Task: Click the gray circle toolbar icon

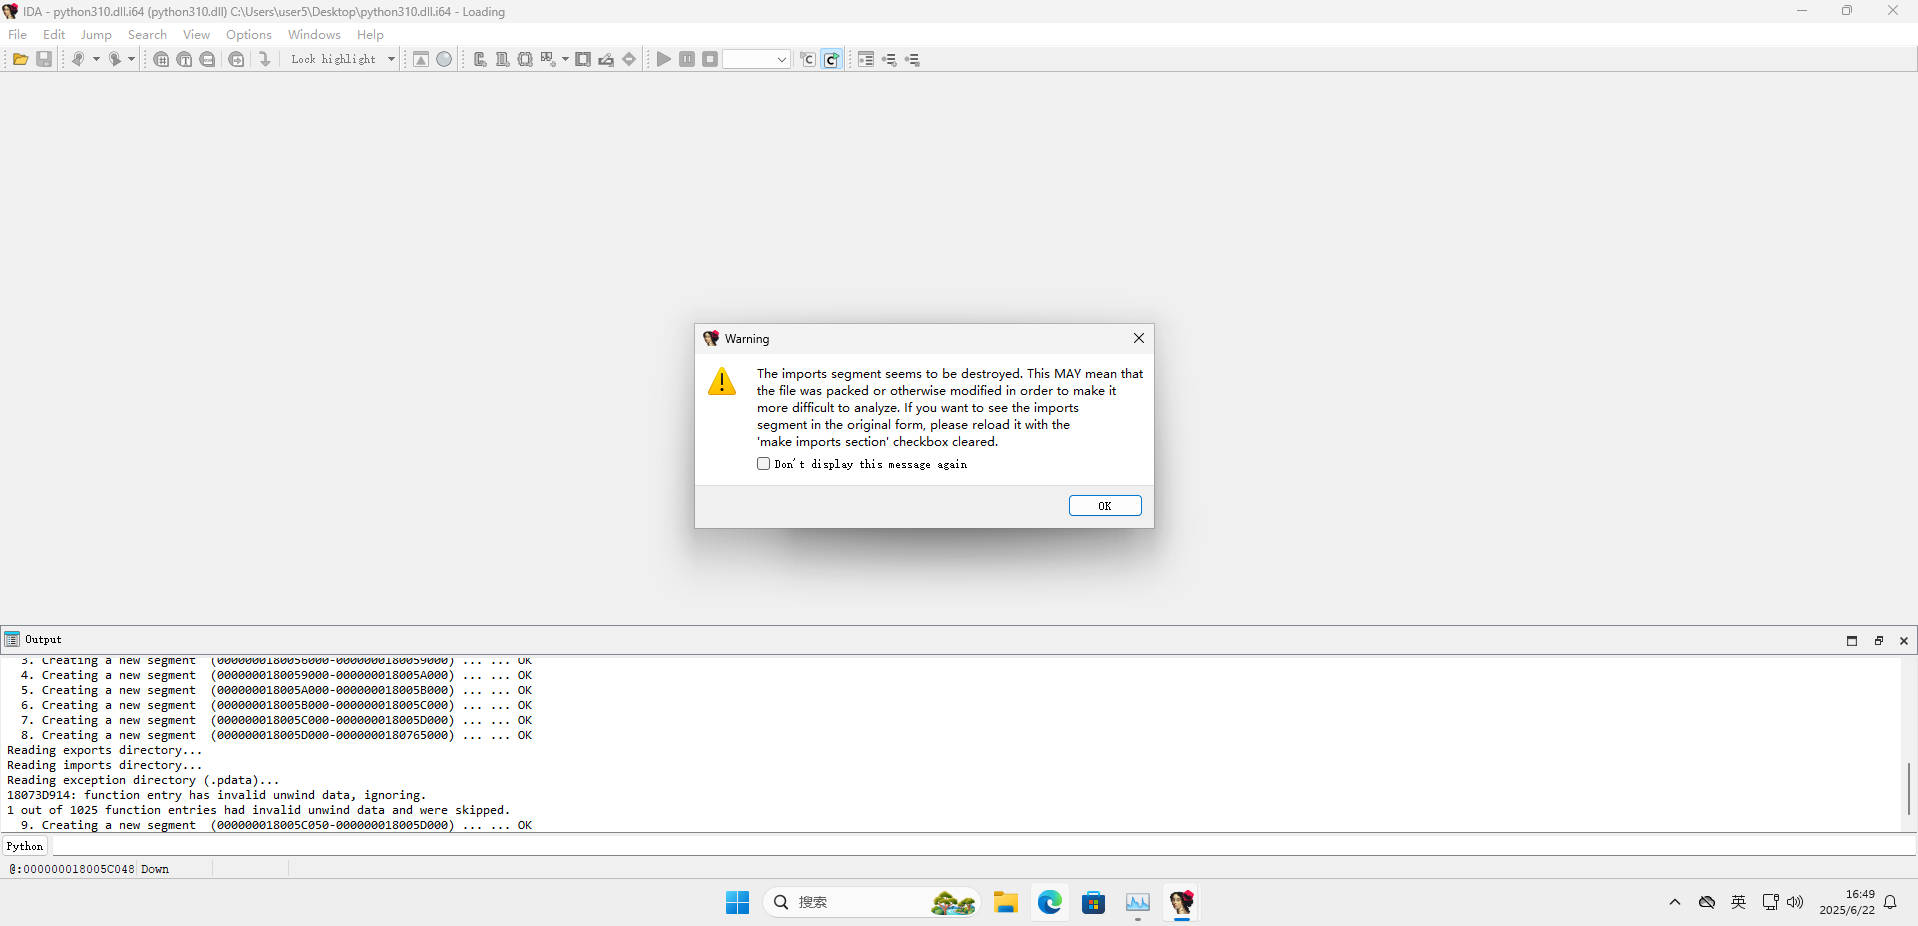Action: (x=444, y=59)
